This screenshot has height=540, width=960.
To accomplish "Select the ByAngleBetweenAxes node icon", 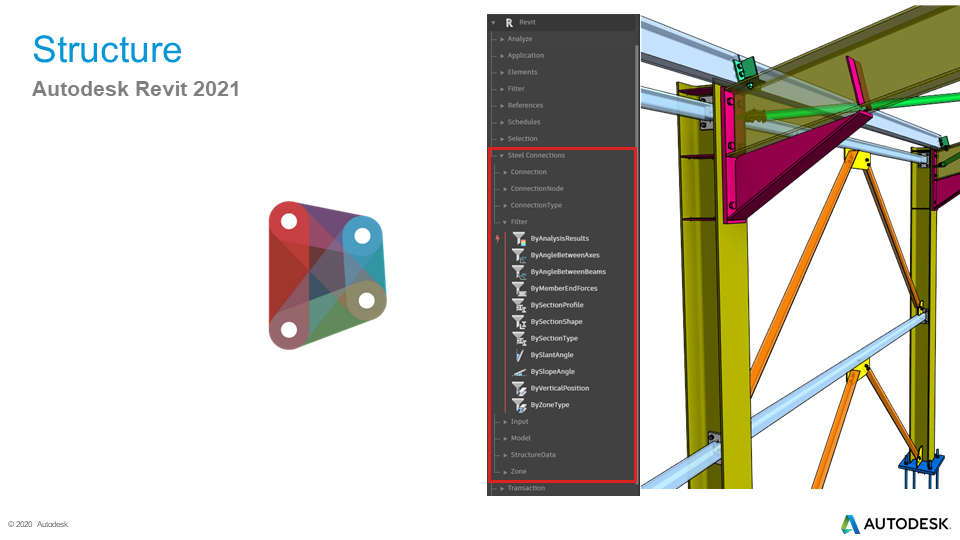I will pos(519,255).
